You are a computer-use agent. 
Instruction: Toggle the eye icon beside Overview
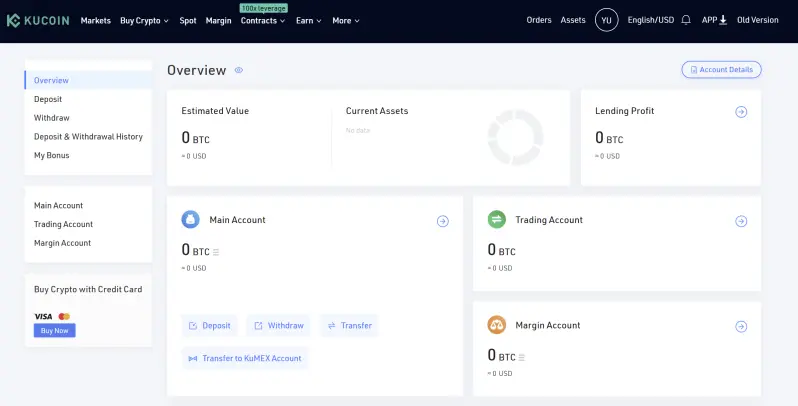click(239, 70)
